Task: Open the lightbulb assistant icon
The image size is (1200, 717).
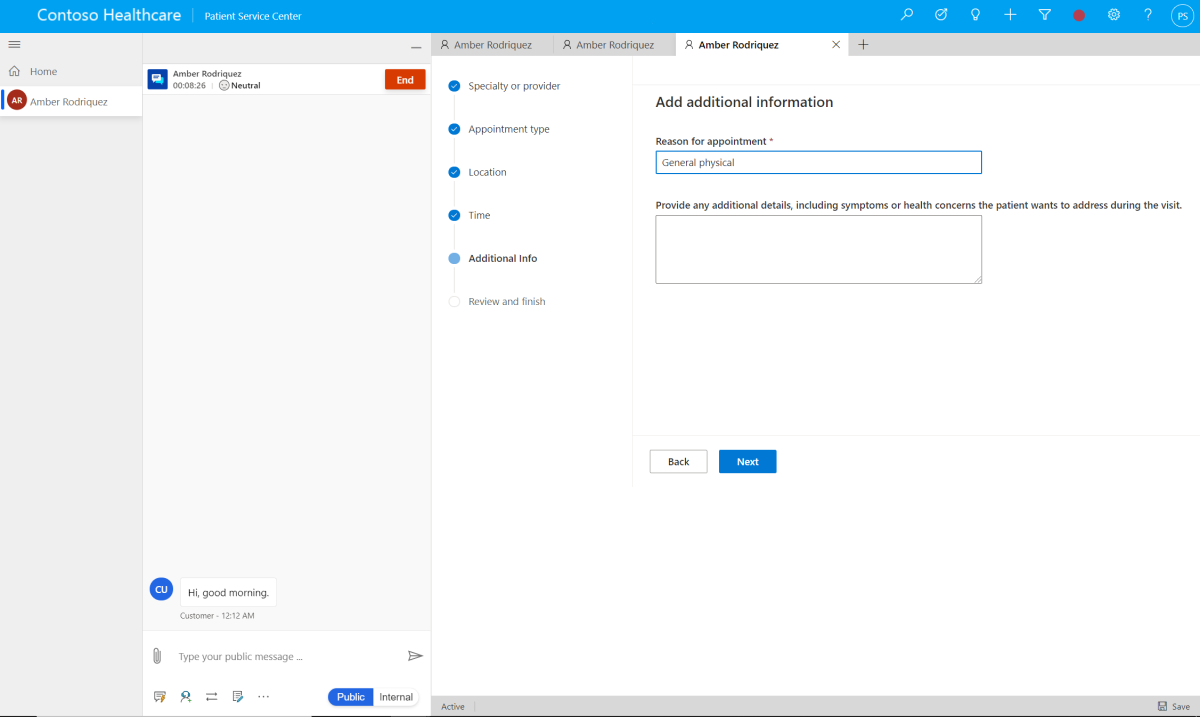Action: 975,15
